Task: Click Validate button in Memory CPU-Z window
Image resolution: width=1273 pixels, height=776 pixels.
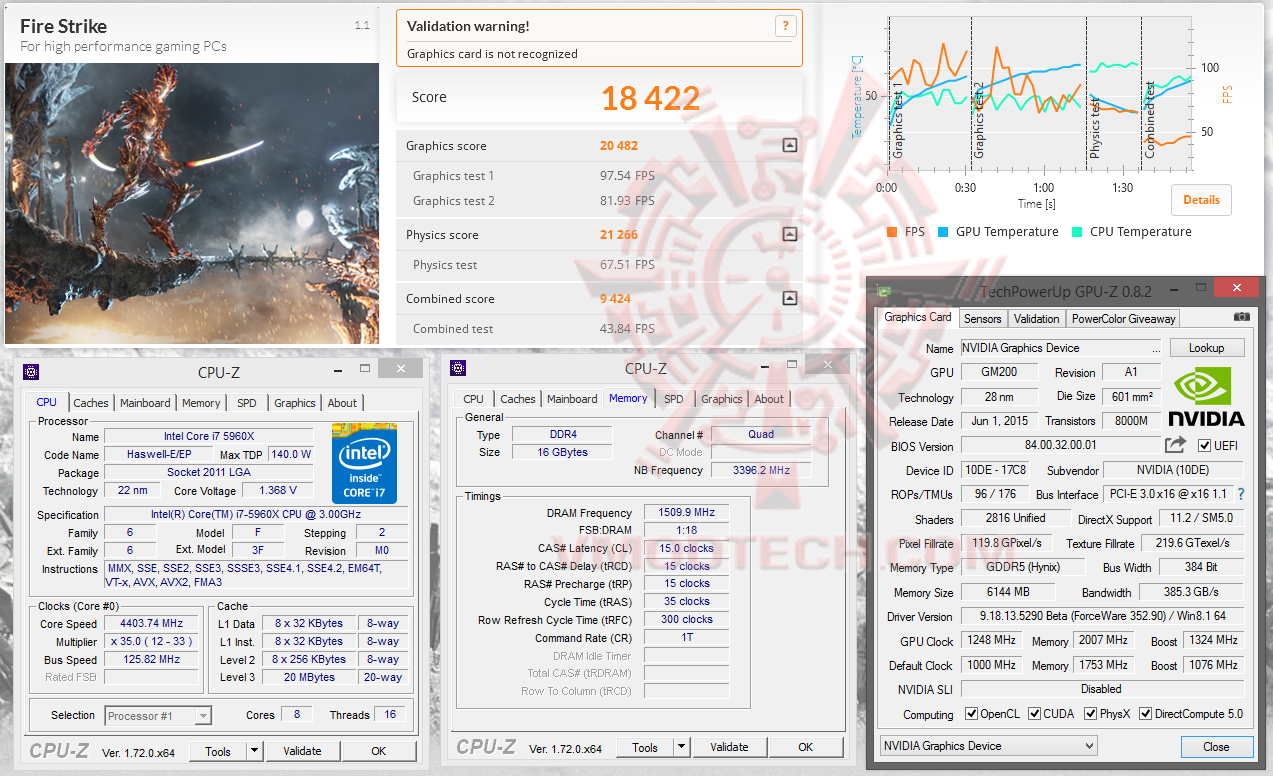Action: 729,747
